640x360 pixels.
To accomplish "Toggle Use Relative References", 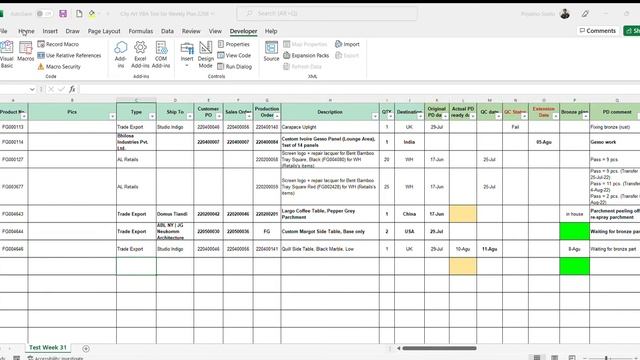I will tap(69, 55).
